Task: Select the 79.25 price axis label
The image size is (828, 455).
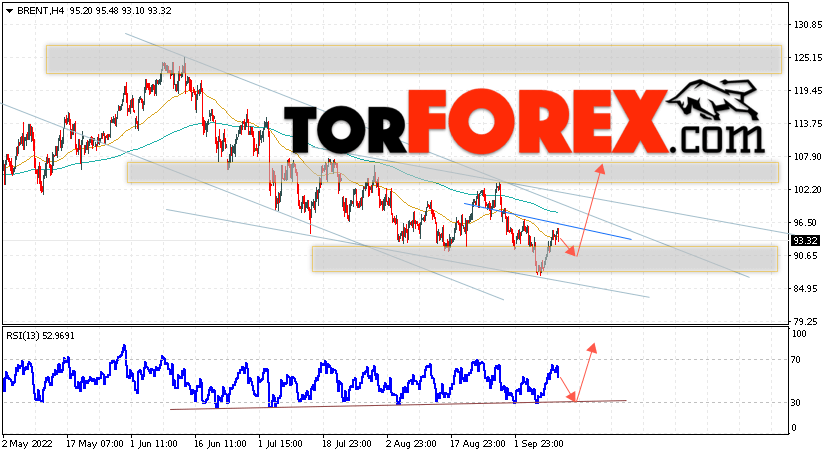Action: (x=806, y=321)
